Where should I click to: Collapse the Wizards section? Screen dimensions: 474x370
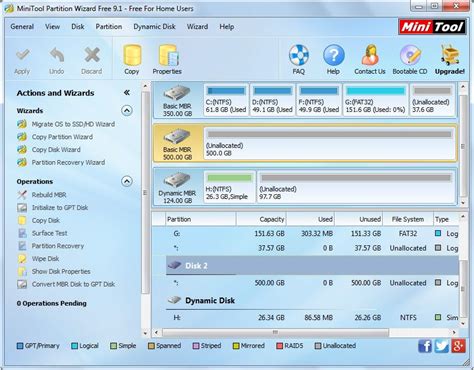(x=127, y=110)
